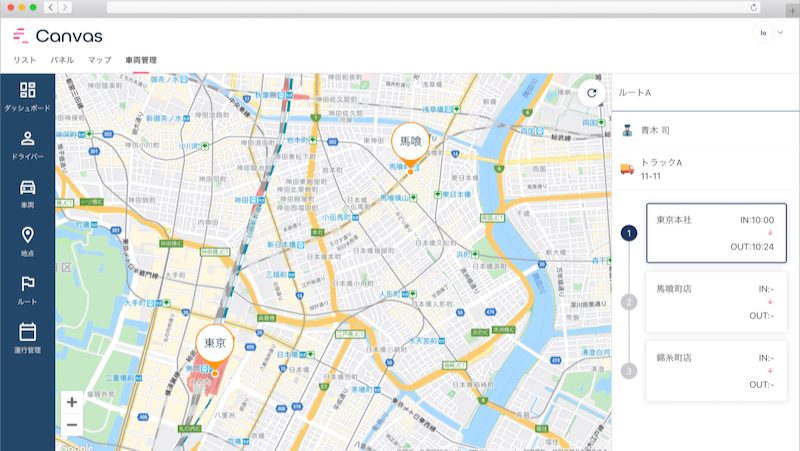Switch to the パネル tab
800x451 pixels.
pos(62,61)
